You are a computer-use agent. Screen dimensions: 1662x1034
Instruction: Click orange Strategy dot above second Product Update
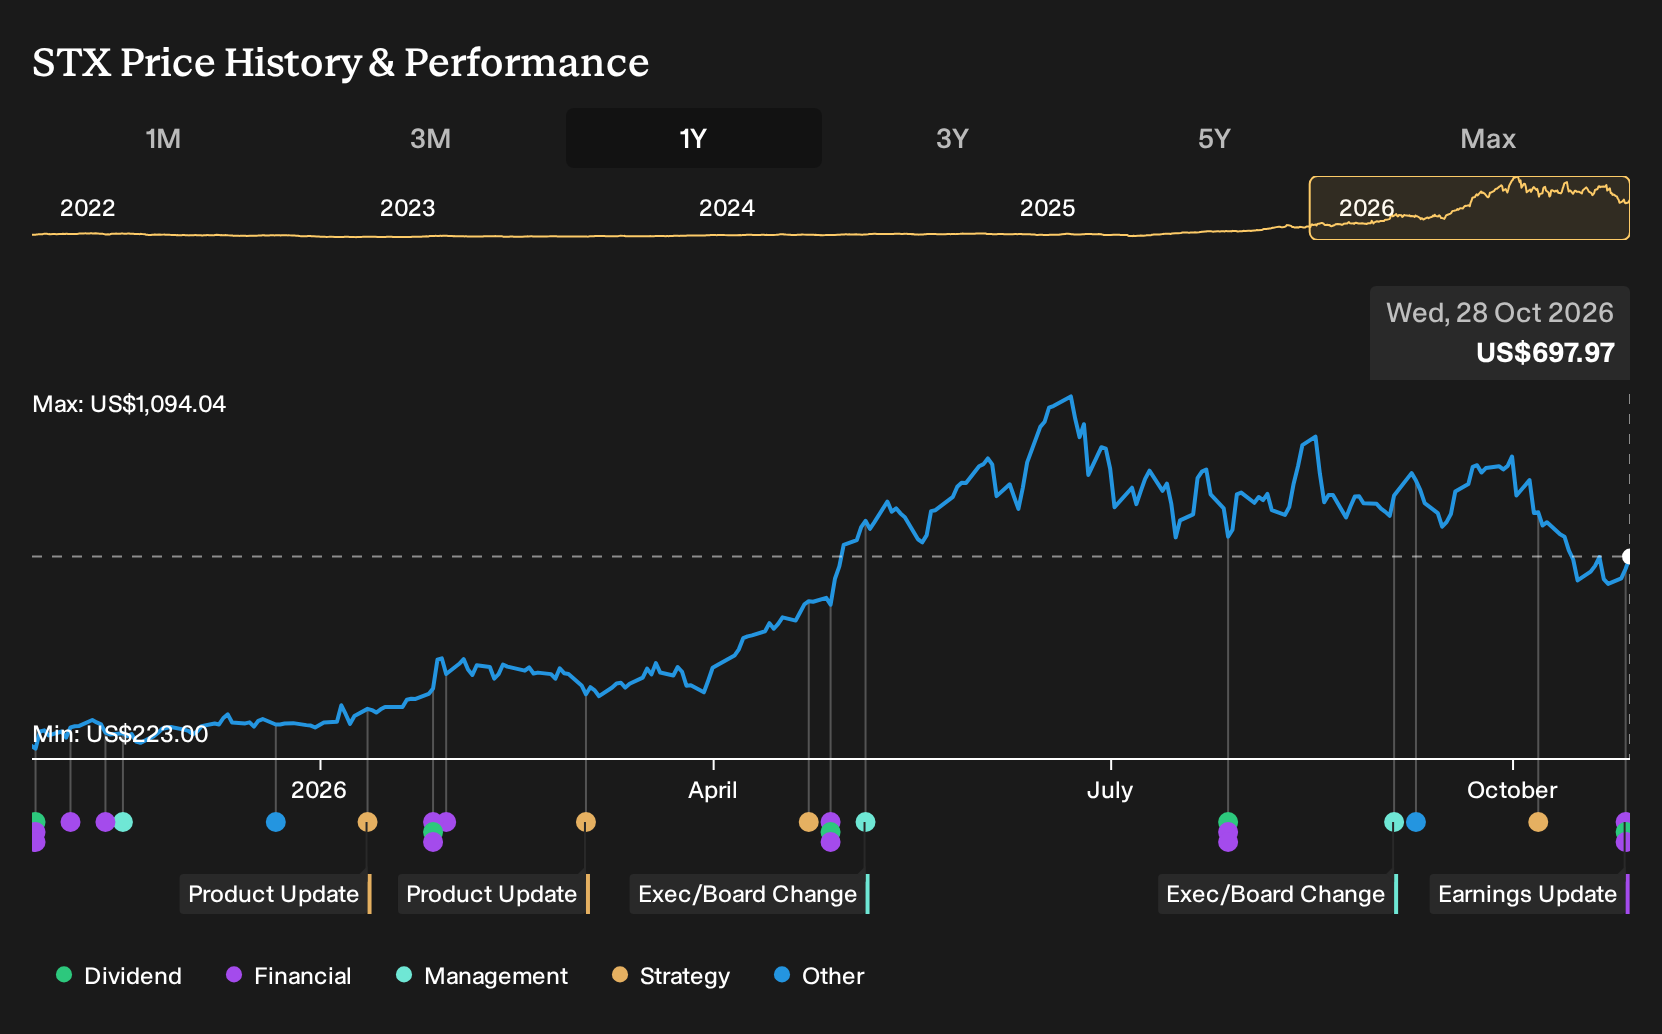point(586,822)
